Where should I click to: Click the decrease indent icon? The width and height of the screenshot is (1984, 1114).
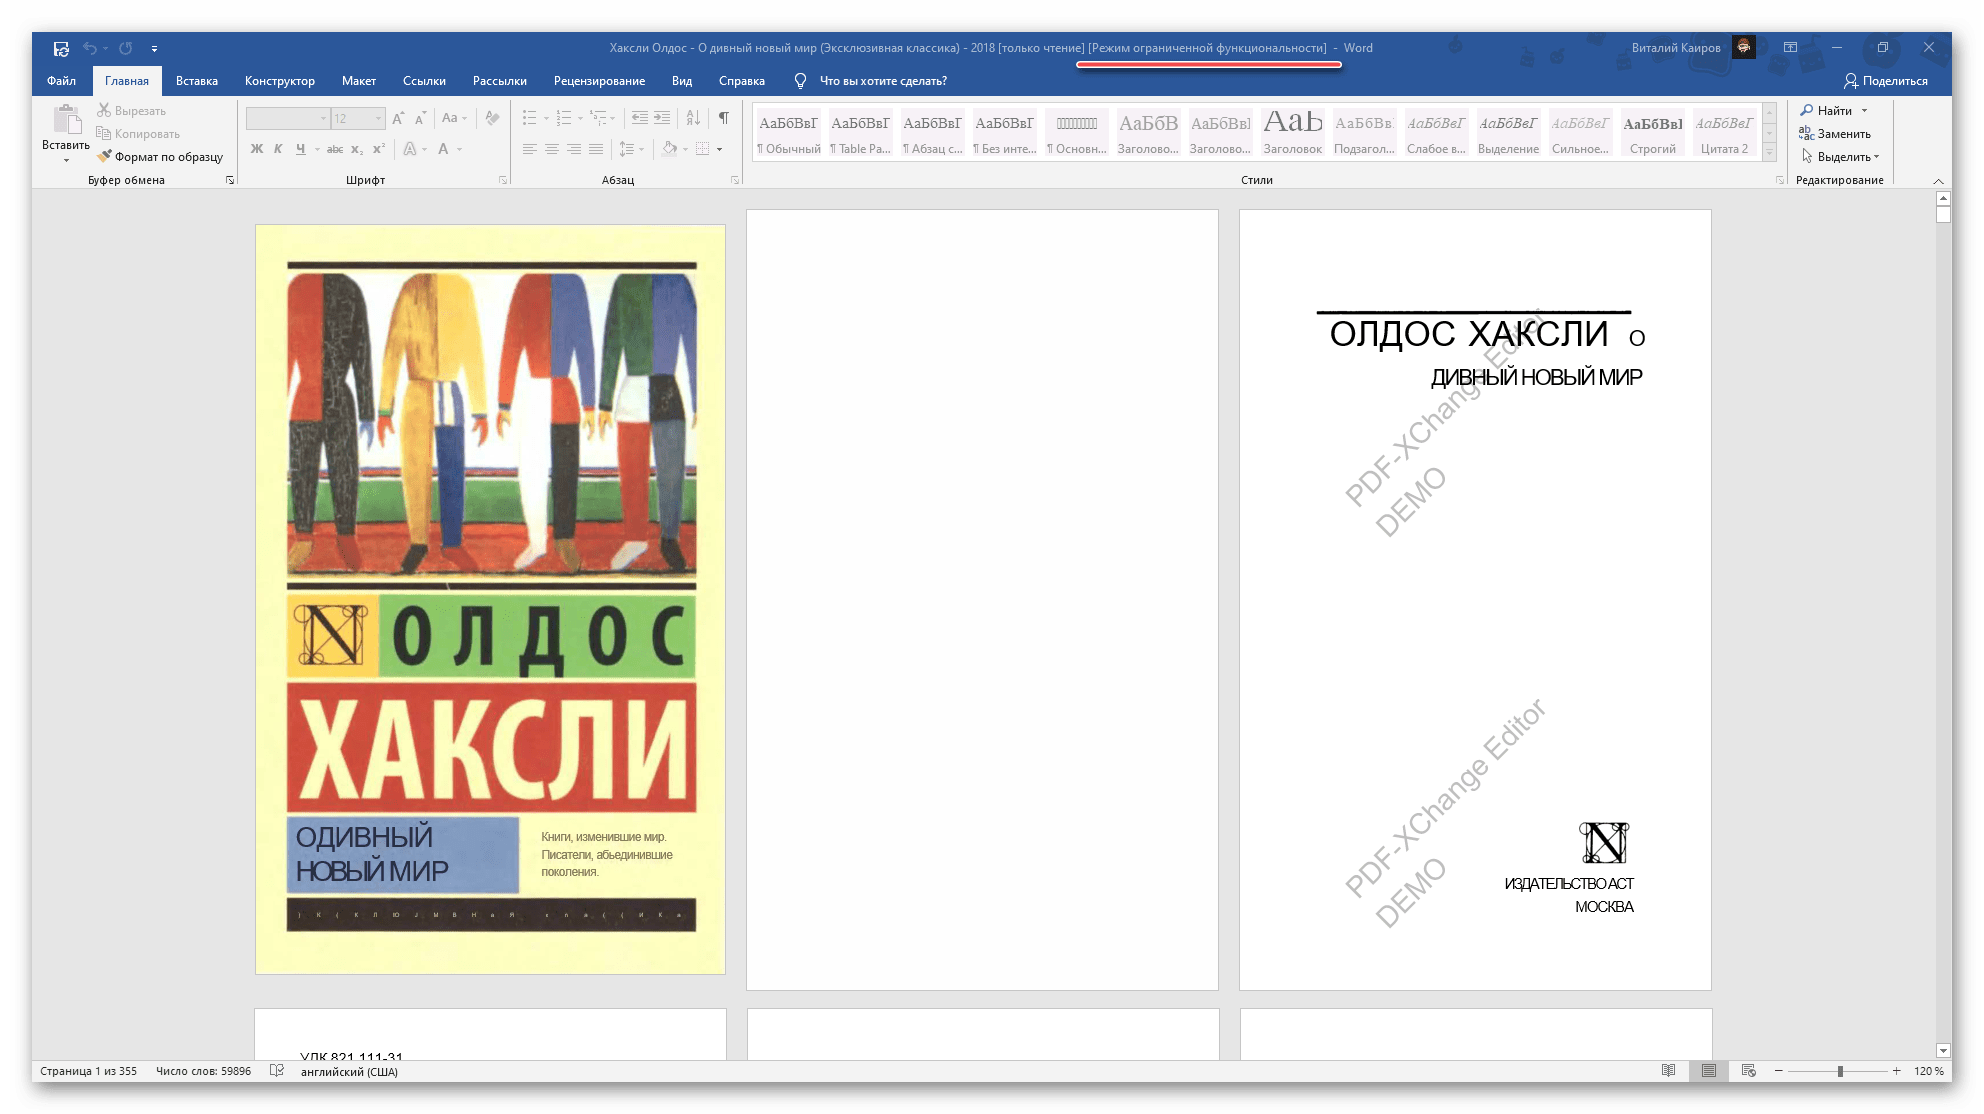click(640, 119)
